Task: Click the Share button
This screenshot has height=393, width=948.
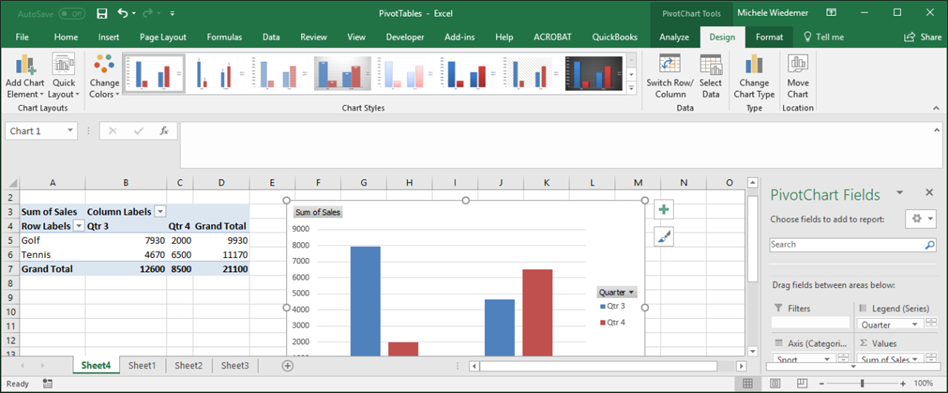Action: click(x=923, y=37)
